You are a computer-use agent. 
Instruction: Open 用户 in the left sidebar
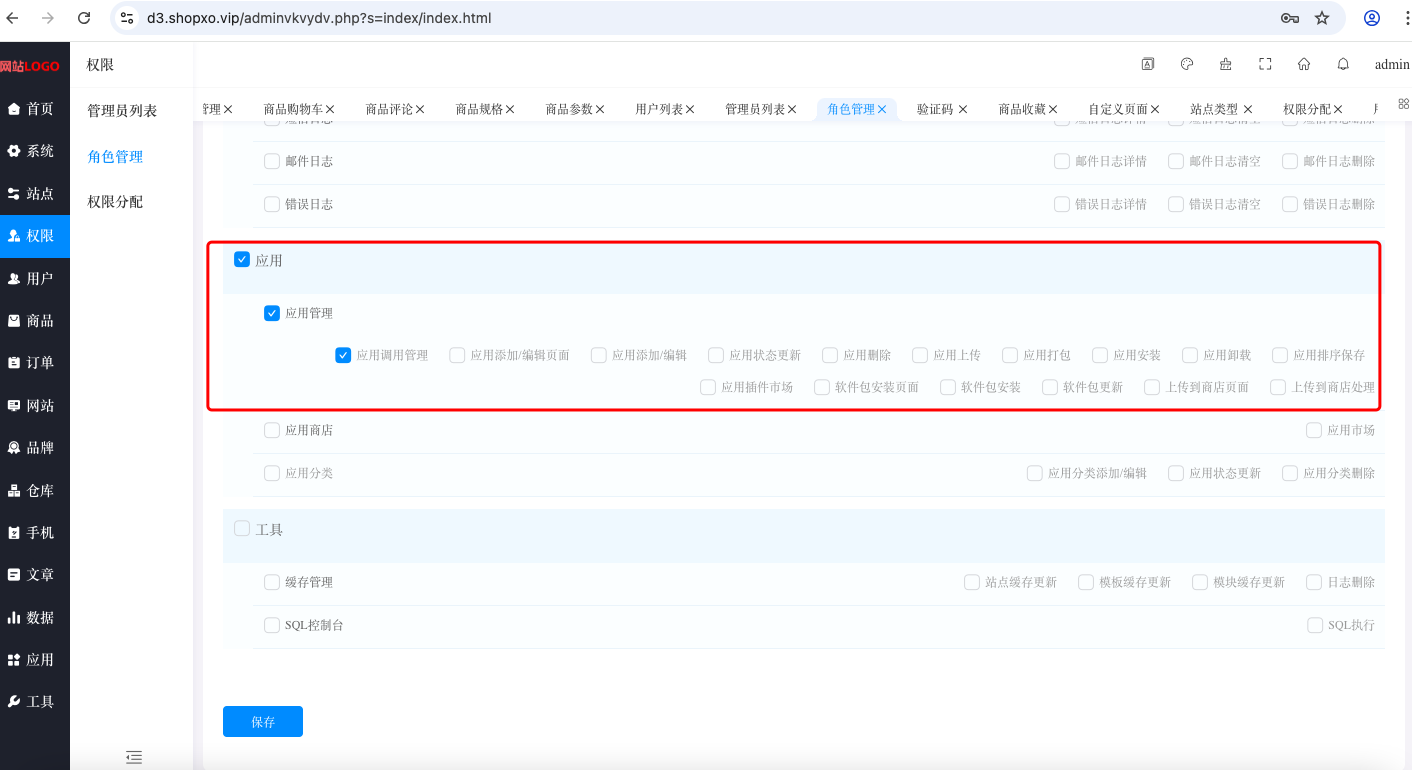pos(35,279)
